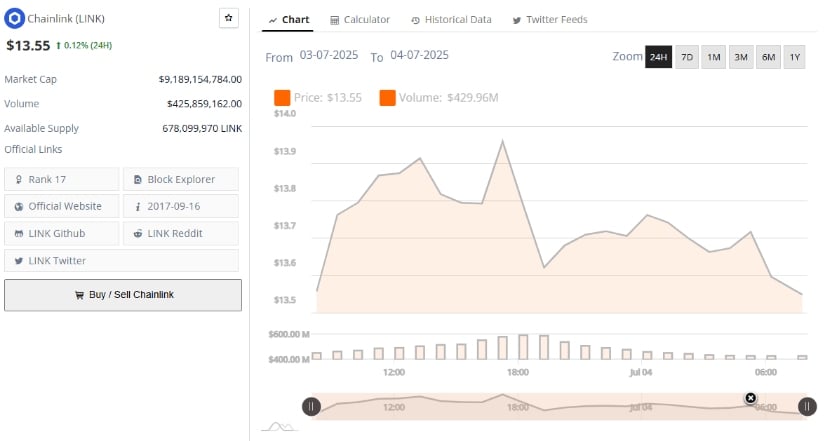Click the To date 04-07-2025 field
The height and width of the screenshot is (441, 825).
click(419, 55)
